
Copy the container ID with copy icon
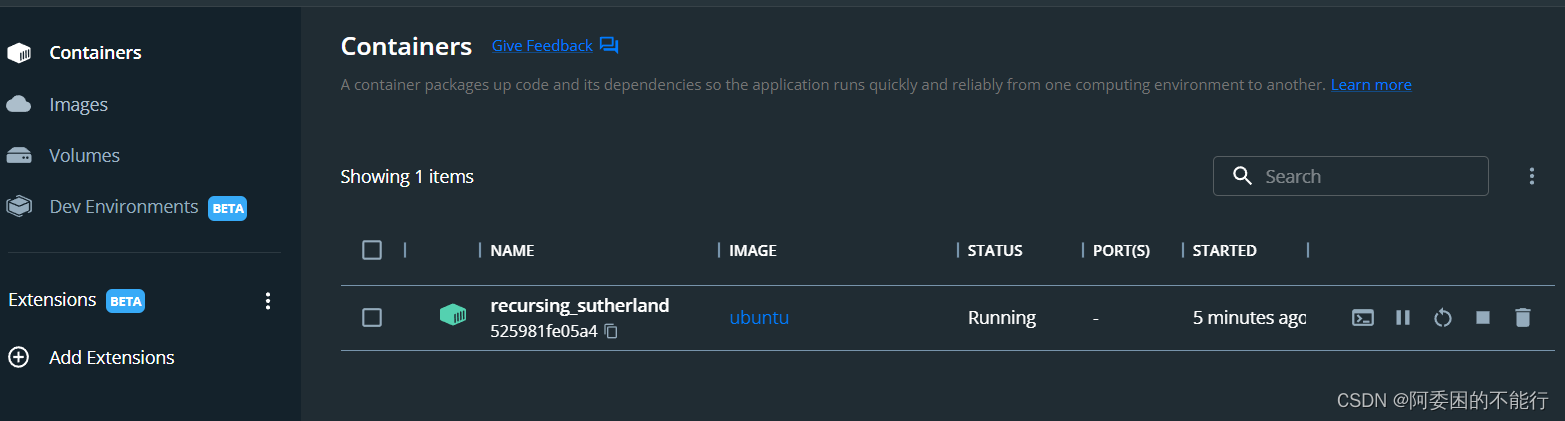[611, 331]
